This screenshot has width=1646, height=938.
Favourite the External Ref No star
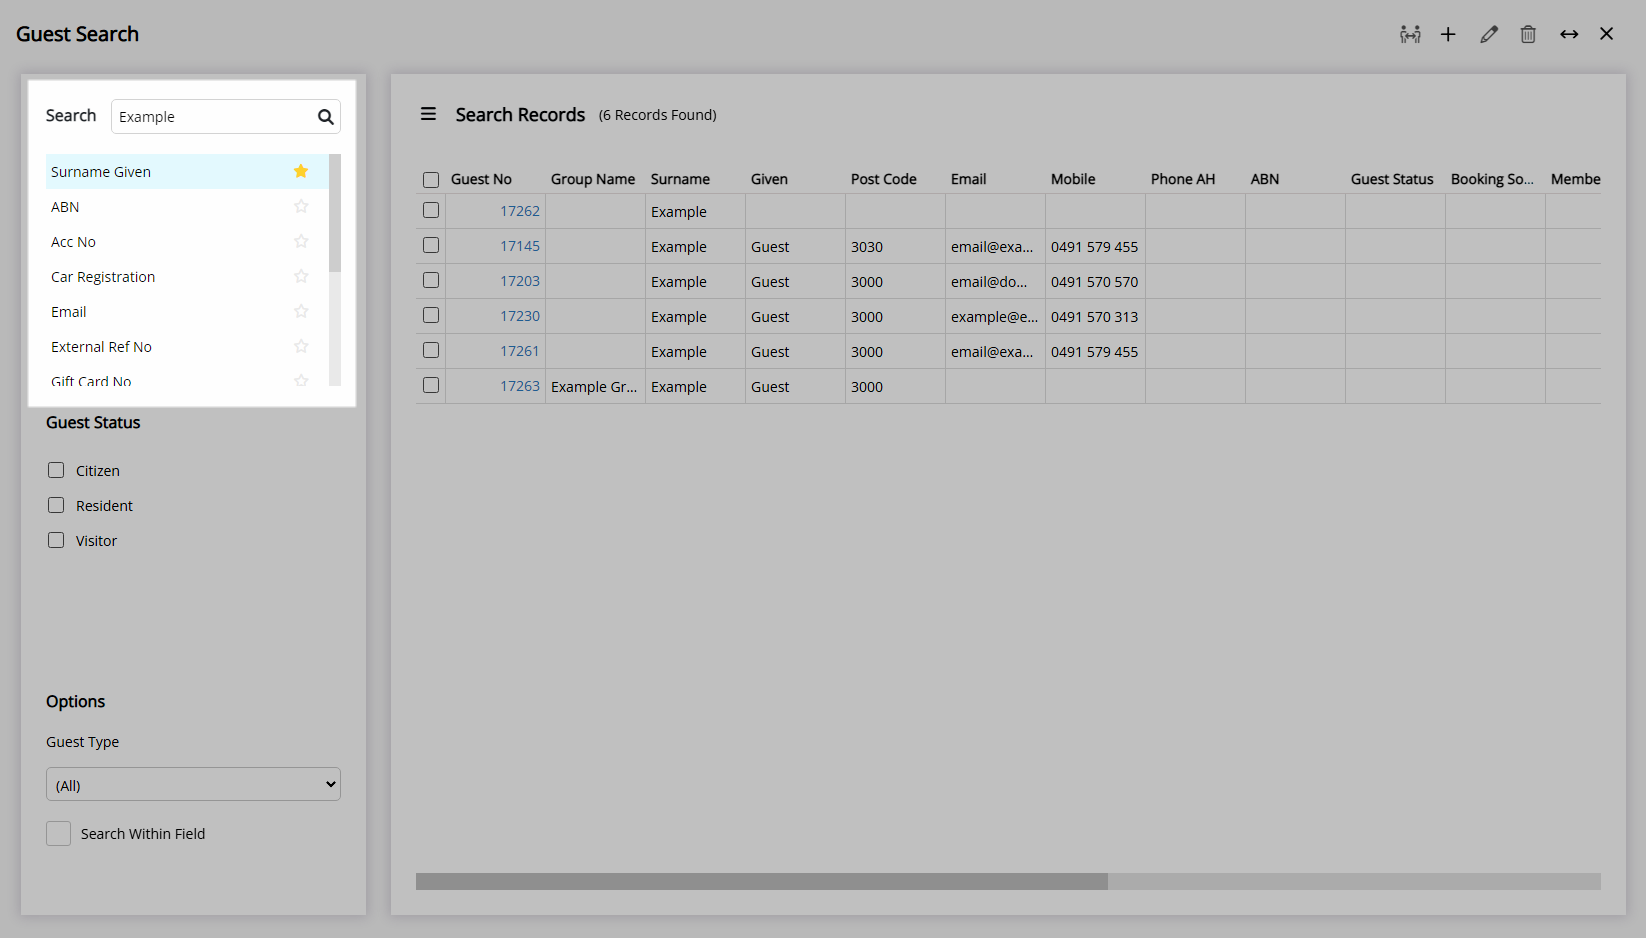tap(301, 346)
